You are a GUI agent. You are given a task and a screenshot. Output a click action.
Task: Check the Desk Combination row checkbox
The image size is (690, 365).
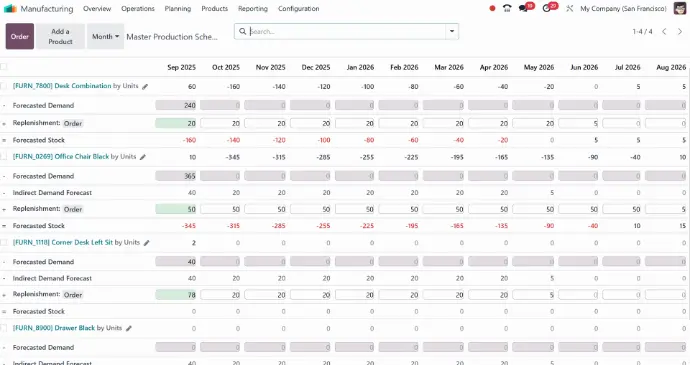coord(4,86)
